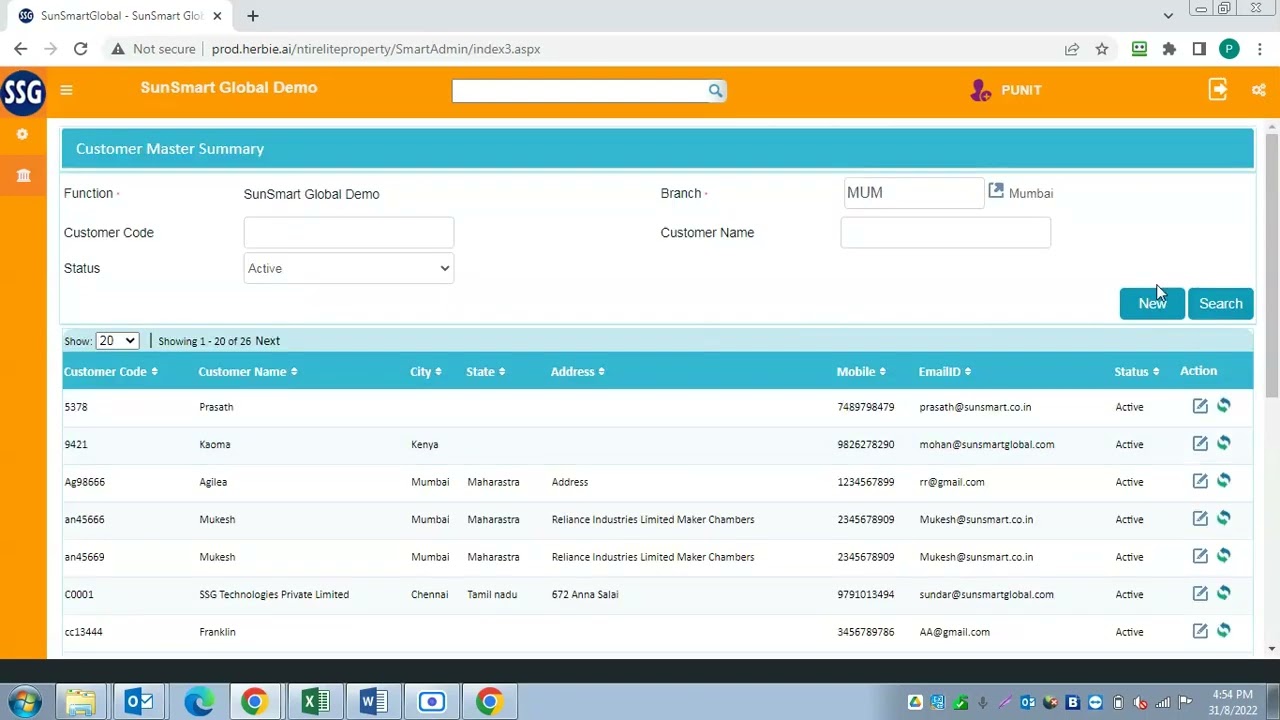Image resolution: width=1280 pixels, height=720 pixels.
Task: Sort by Status column header
Action: point(1136,372)
